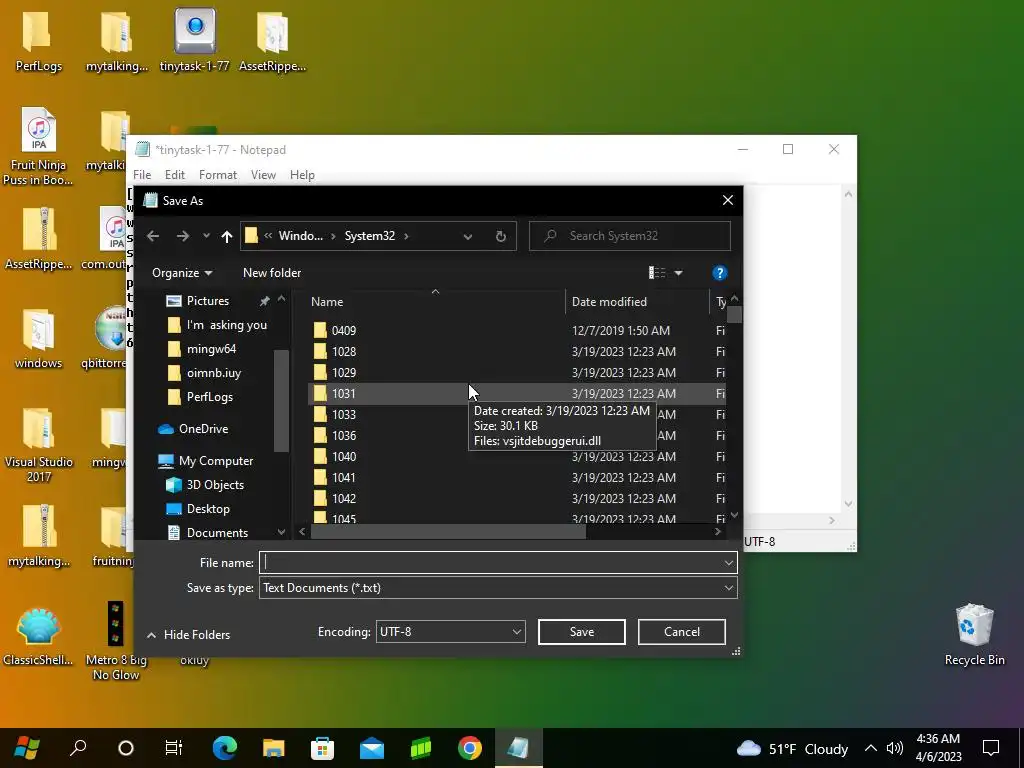Click the Cancel button
The image size is (1024, 768).
pos(682,632)
